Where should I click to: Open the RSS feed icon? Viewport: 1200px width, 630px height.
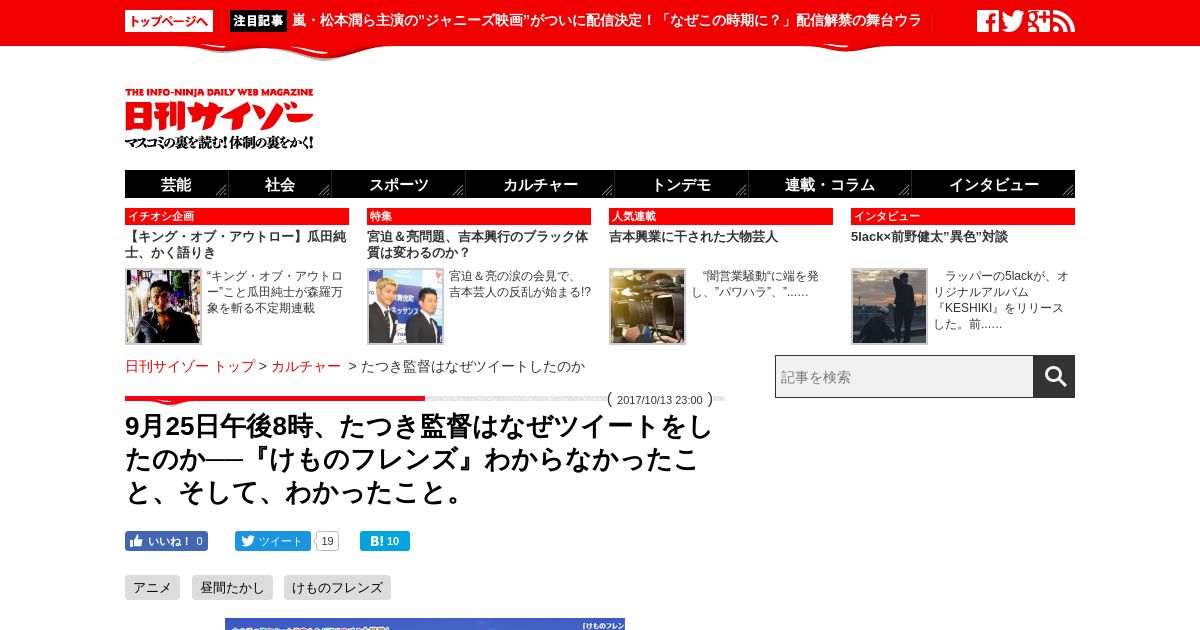click(1064, 21)
